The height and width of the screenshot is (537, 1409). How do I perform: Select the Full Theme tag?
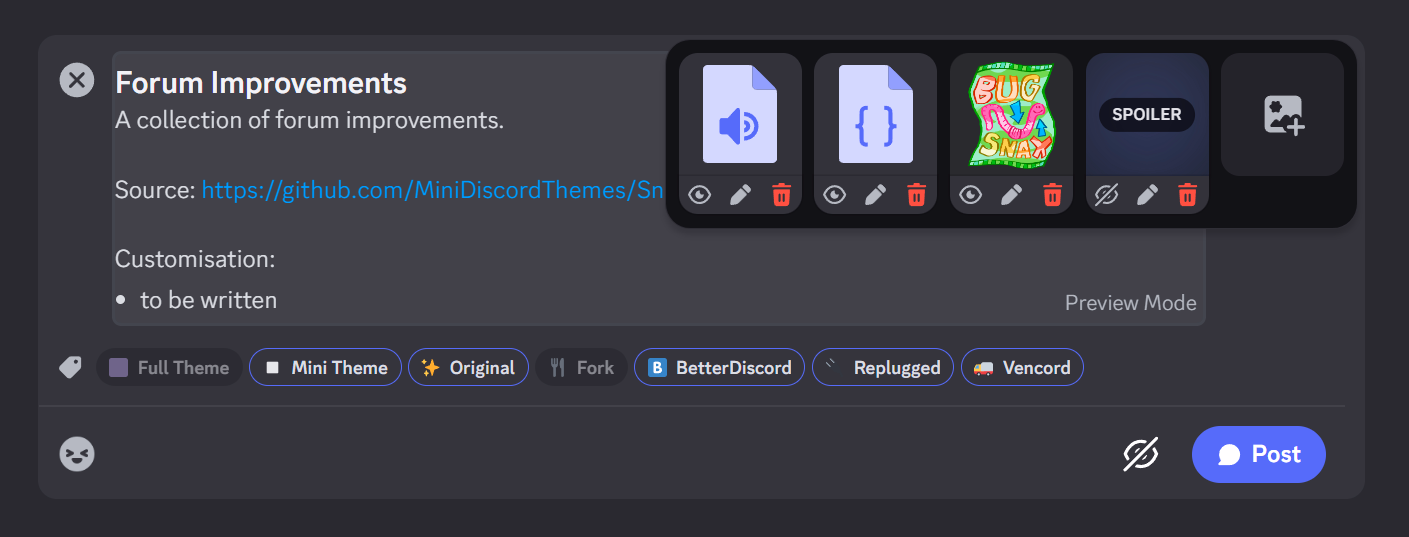click(169, 368)
